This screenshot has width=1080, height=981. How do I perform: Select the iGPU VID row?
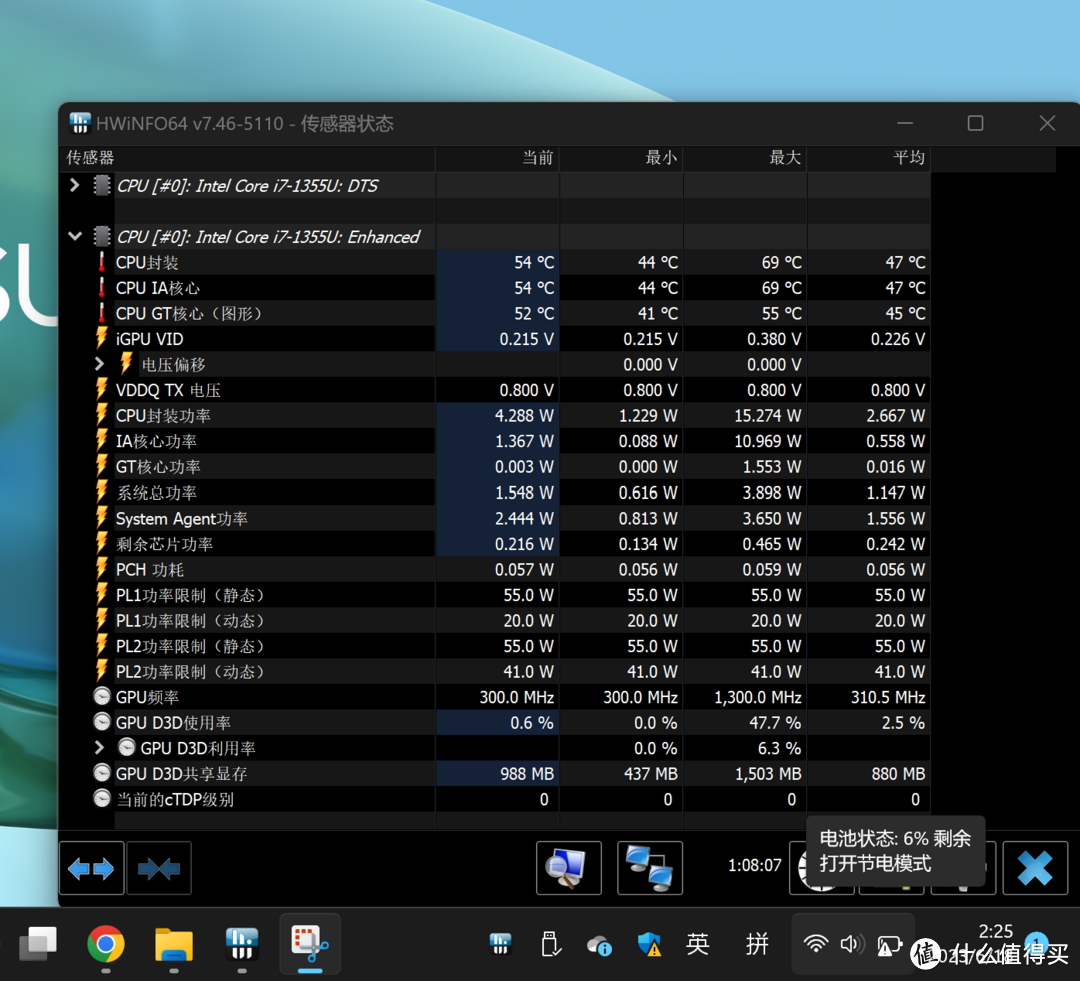pos(495,339)
